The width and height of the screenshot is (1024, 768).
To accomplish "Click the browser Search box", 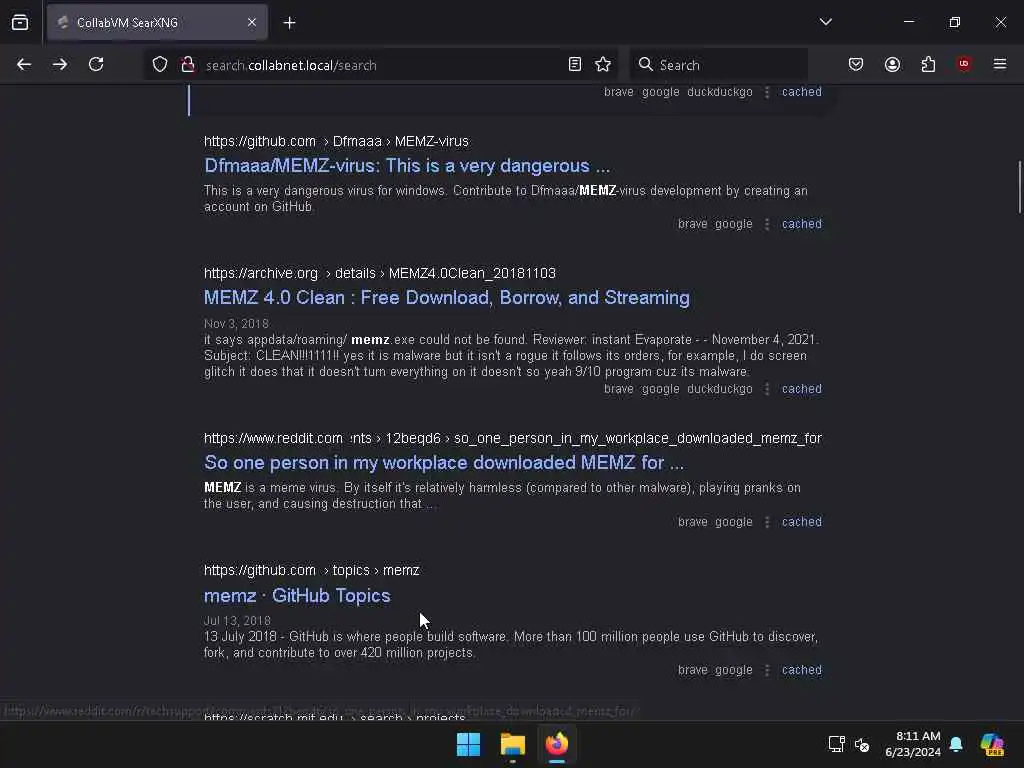I will (x=719, y=65).
